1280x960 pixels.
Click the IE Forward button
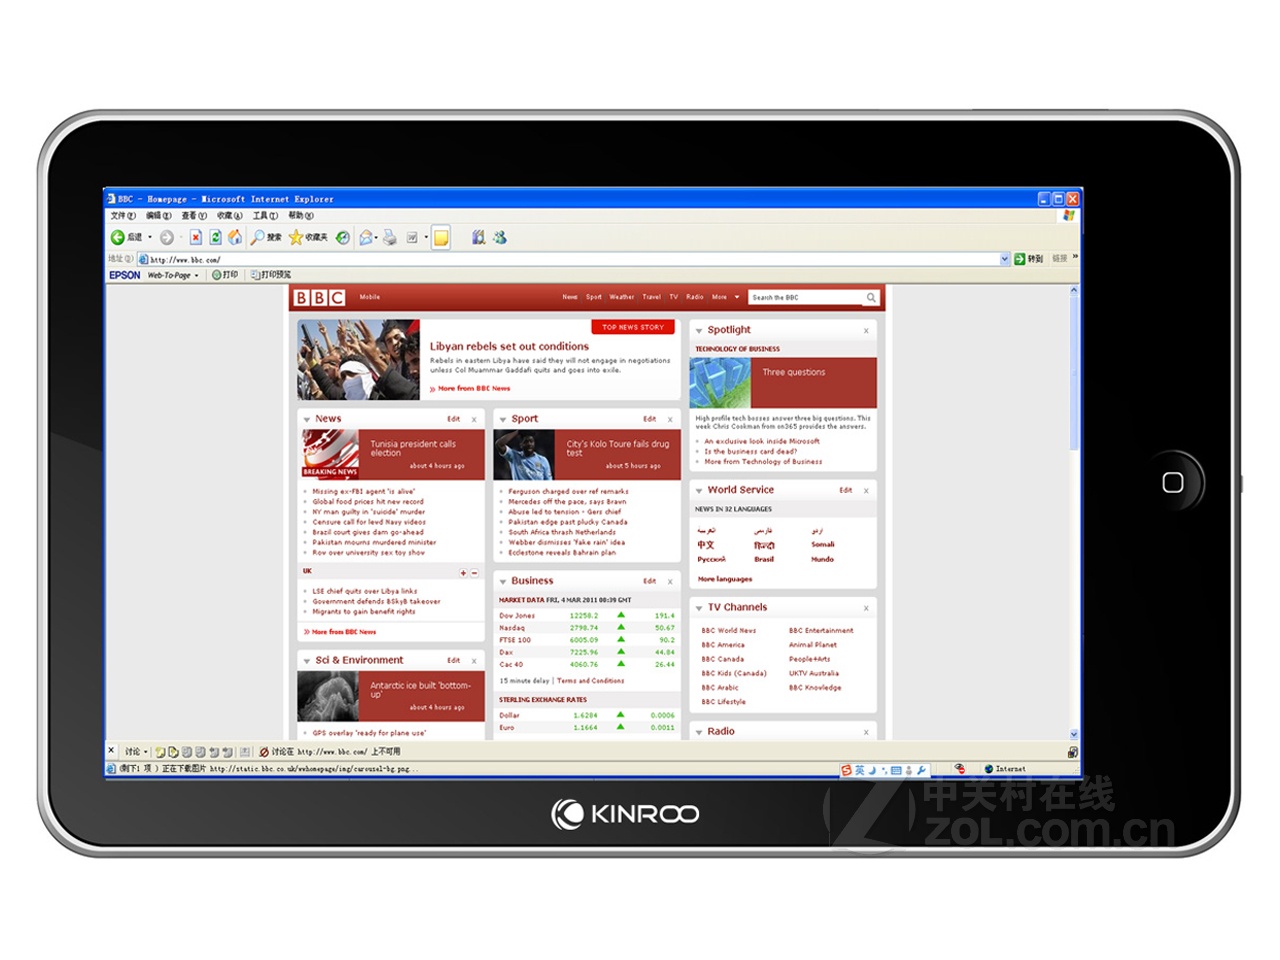166,237
